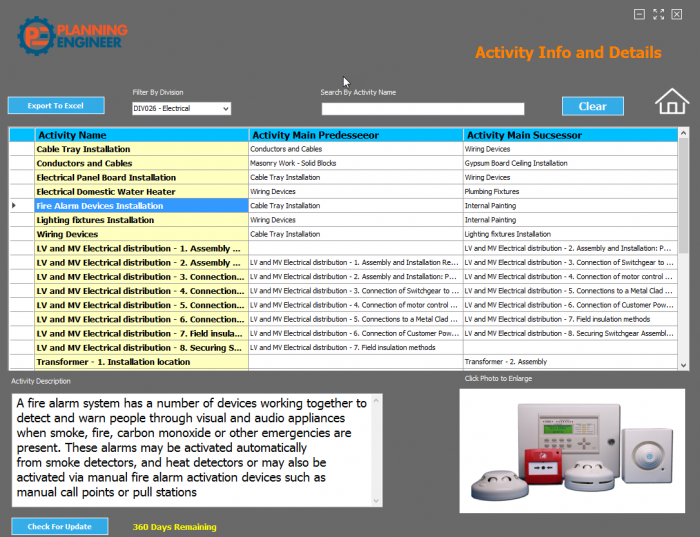700x537 pixels.
Task: Enlarge the fire alarm devices photo
Action: 572,451
